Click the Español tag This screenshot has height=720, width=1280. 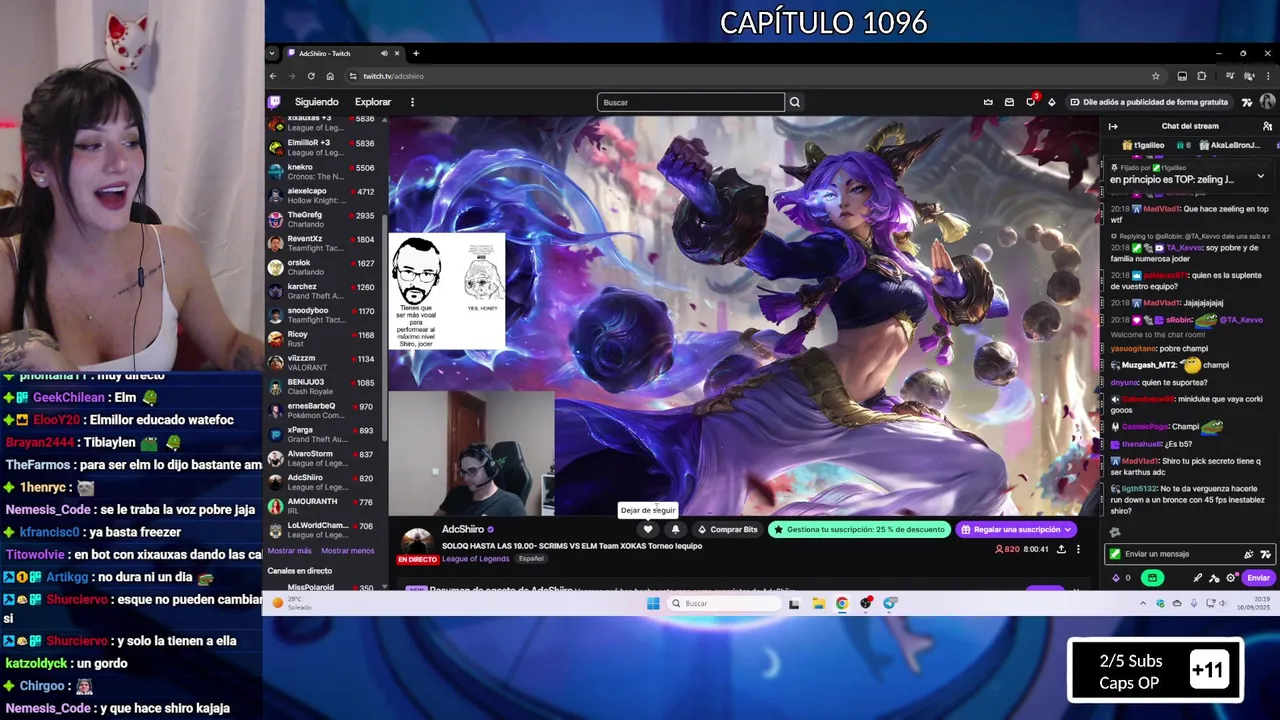(x=531, y=559)
